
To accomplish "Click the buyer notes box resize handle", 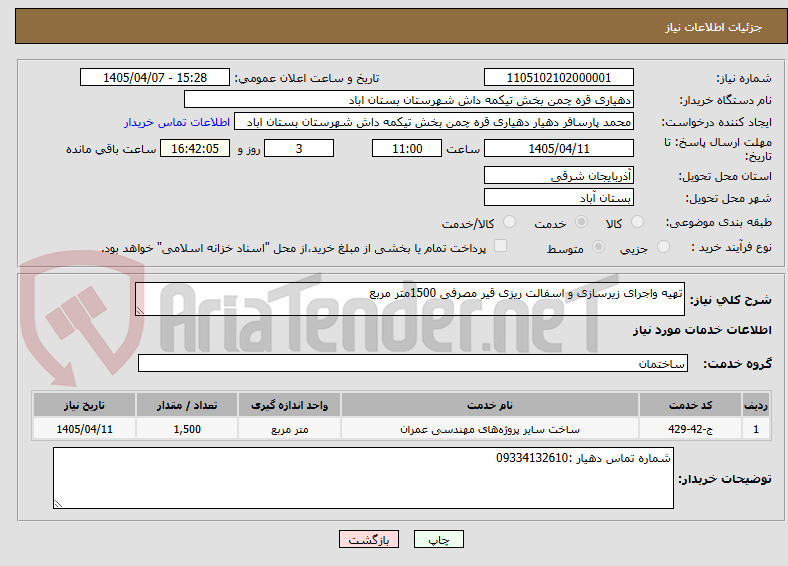I will point(58,504).
